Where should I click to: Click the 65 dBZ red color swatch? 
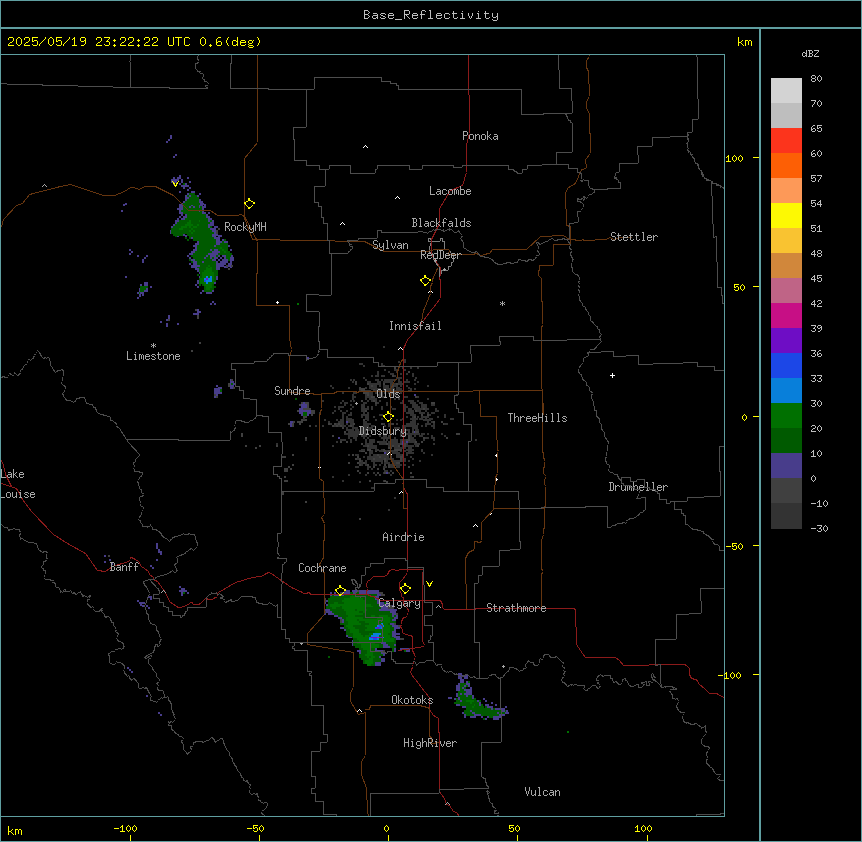pyautogui.click(x=786, y=140)
